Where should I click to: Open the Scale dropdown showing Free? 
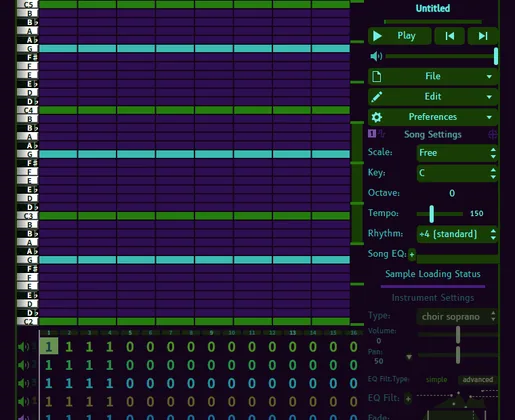[x=457, y=153]
